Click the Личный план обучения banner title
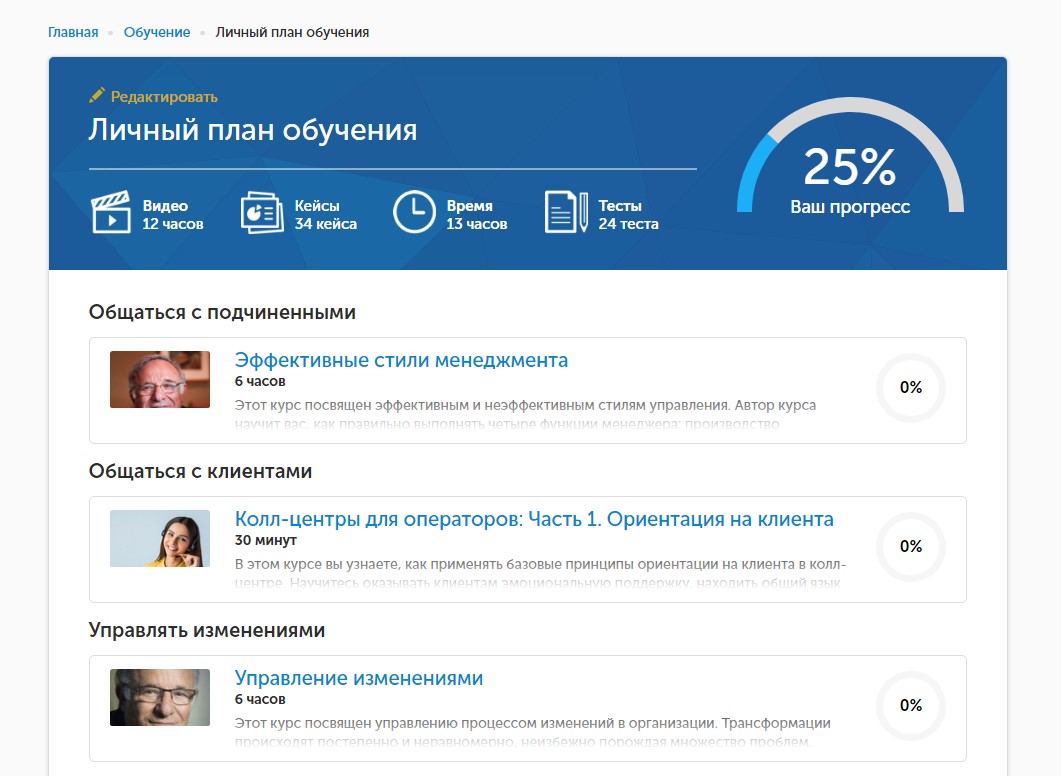 (252, 129)
